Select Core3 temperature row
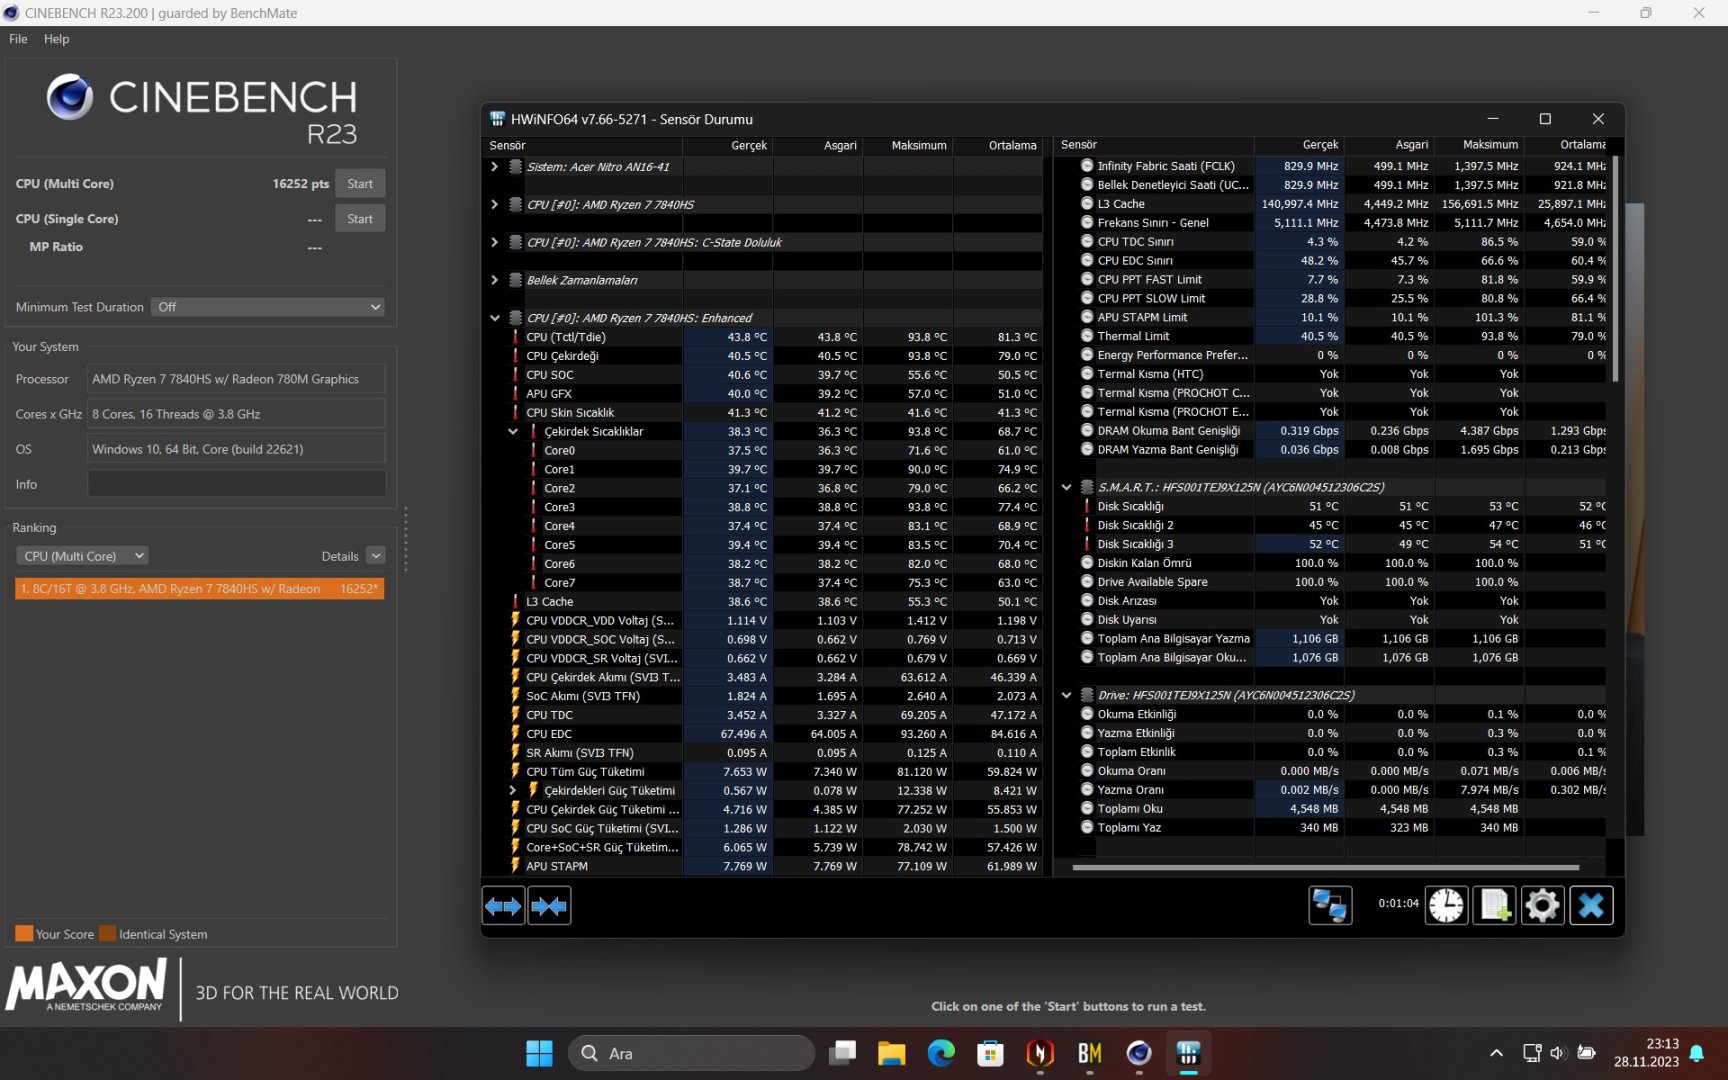The height and width of the screenshot is (1080, 1728). tap(763, 507)
